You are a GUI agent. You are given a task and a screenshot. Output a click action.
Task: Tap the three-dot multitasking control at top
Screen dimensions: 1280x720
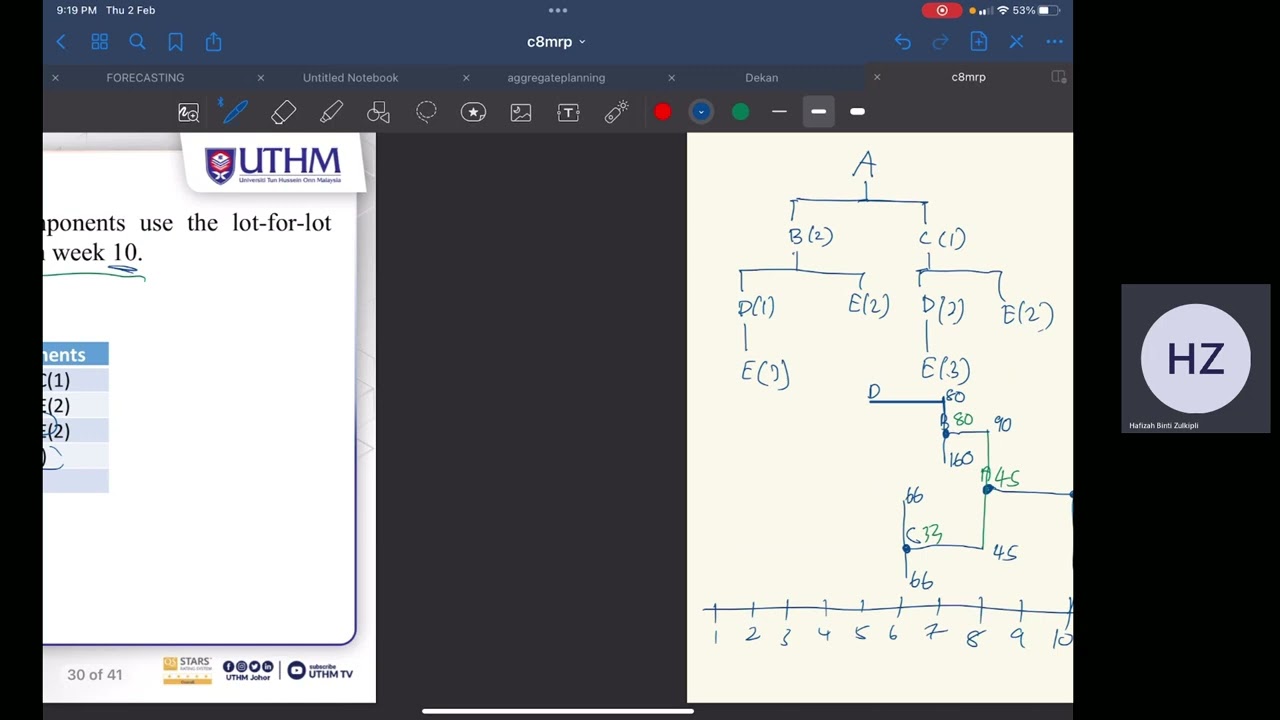click(x=558, y=10)
